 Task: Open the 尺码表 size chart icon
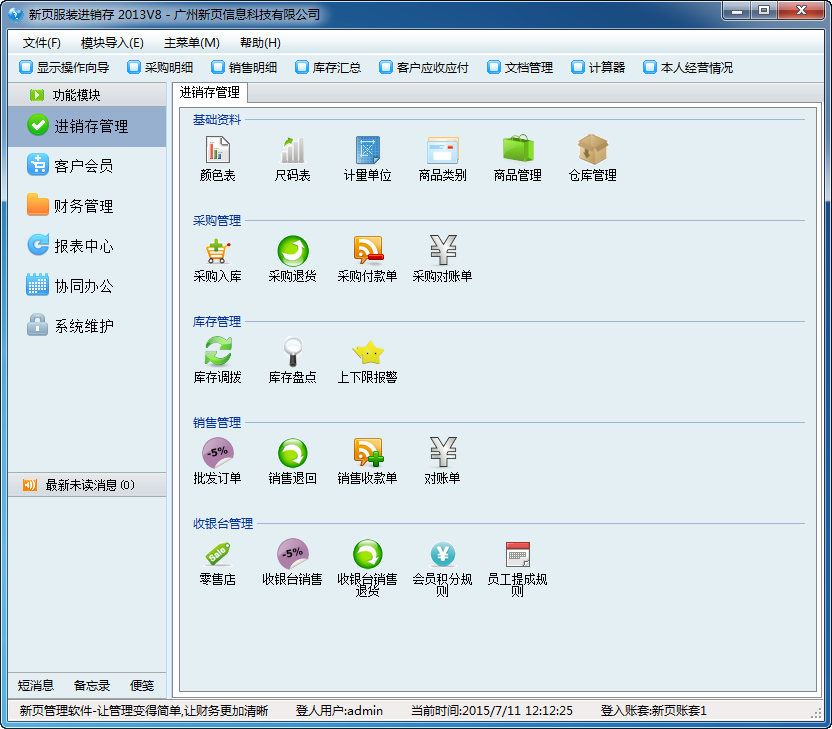[292, 151]
